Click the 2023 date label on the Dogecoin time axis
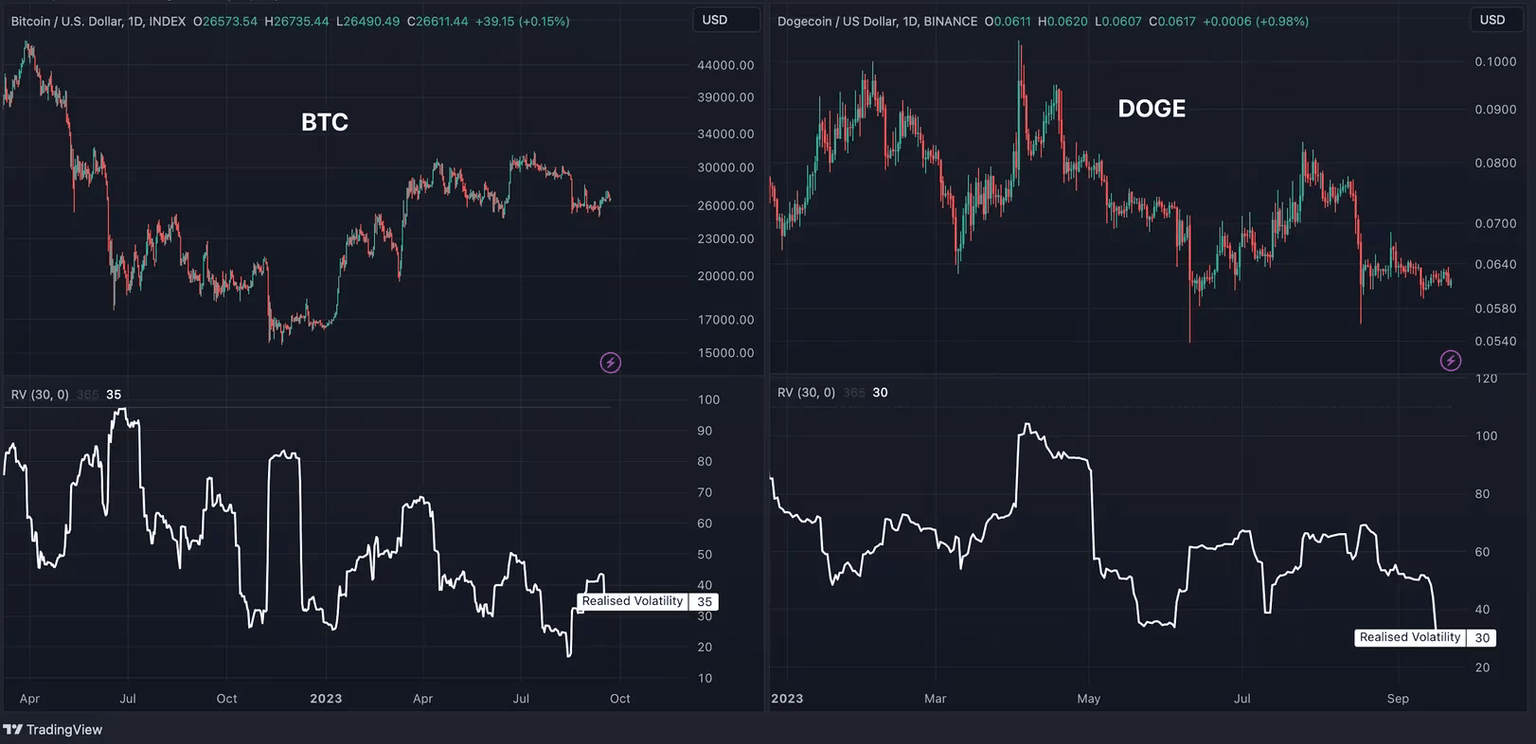 pyautogui.click(x=787, y=699)
